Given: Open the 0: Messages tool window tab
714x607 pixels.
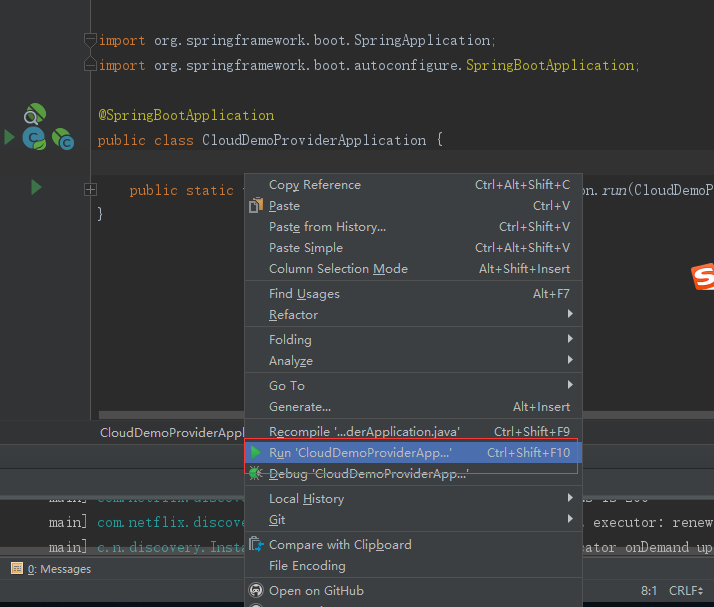Looking at the screenshot, I should point(51,569).
